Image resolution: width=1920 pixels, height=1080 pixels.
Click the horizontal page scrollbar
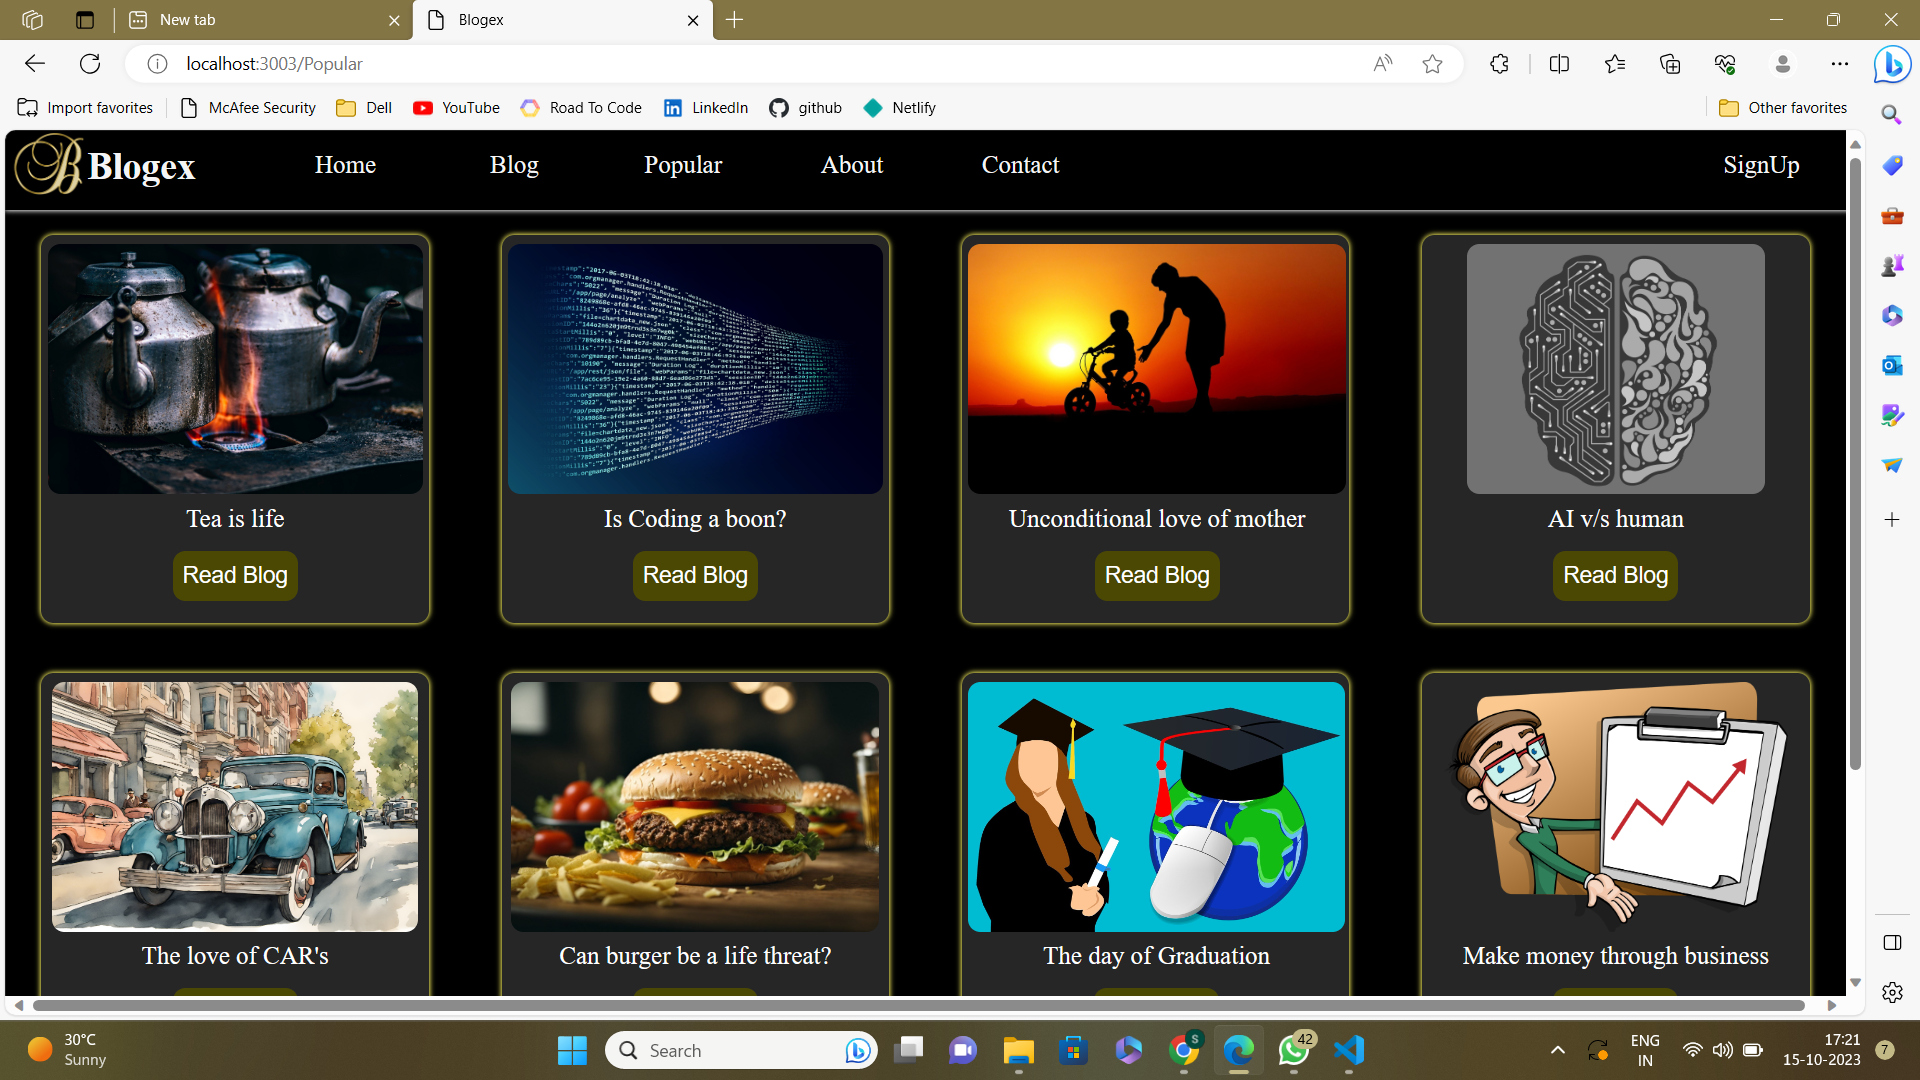(x=918, y=1005)
